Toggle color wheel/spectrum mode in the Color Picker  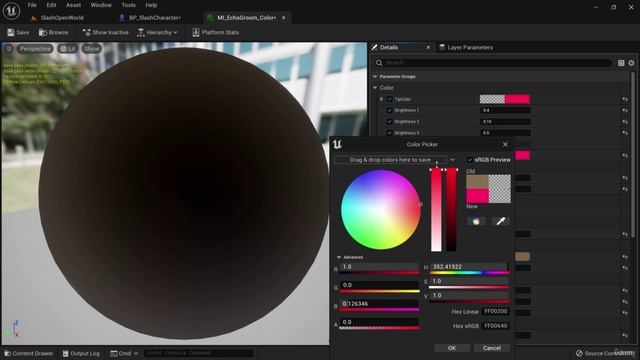[476, 221]
